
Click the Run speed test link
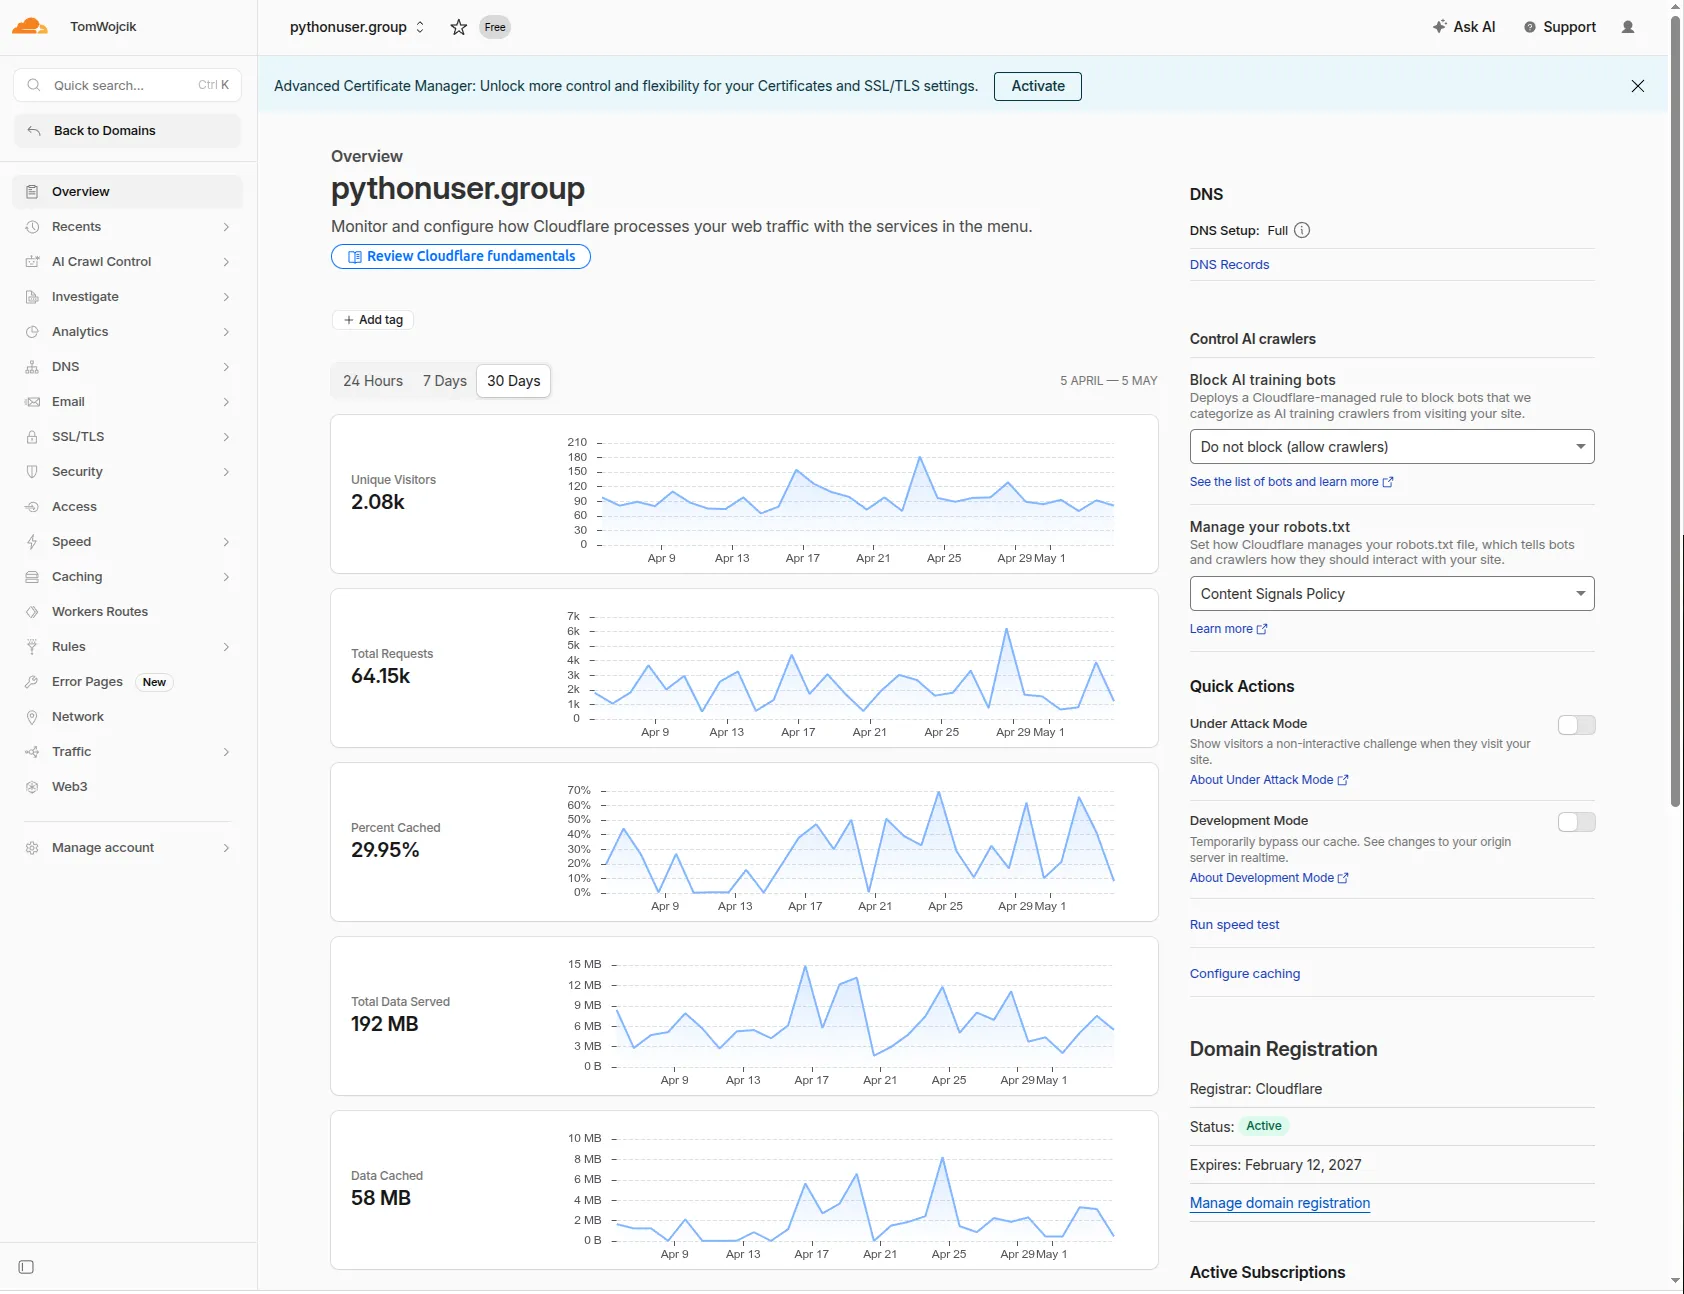pyautogui.click(x=1234, y=925)
